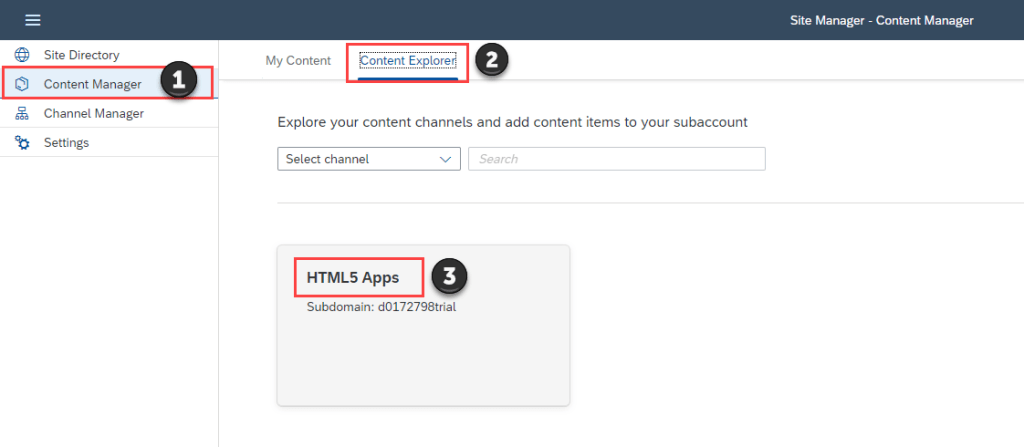Viewport: 1024px width, 447px height.
Task: Switch to the My Content tab
Action: 298,61
